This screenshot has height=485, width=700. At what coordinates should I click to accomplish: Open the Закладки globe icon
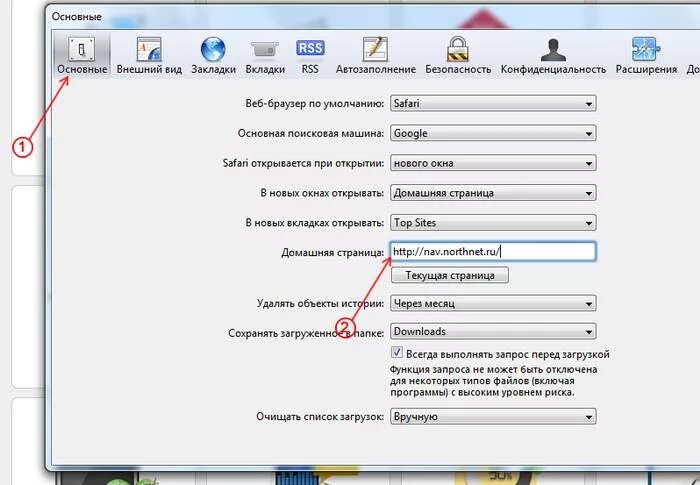pos(213,49)
